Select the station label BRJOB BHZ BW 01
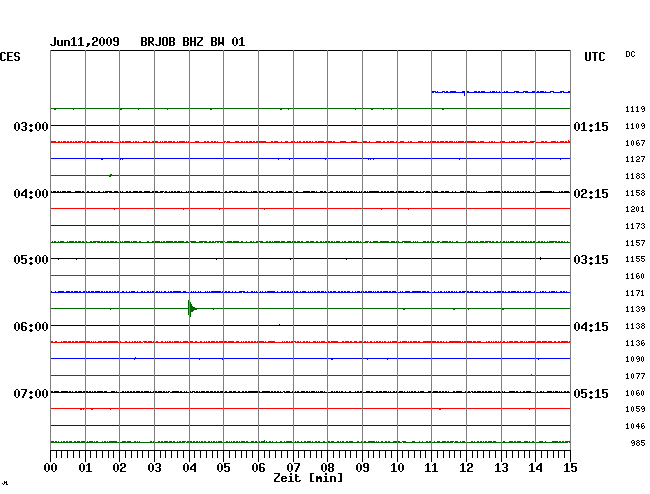 pos(193,42)
